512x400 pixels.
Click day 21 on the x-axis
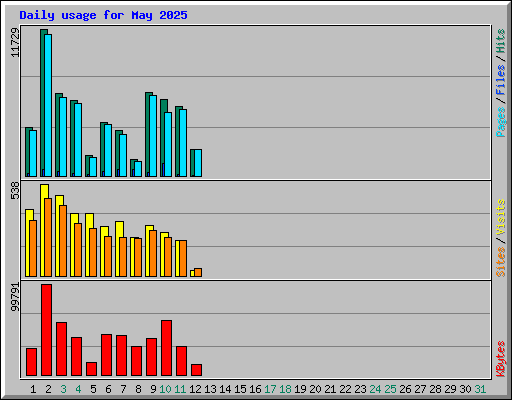(330, 389)
